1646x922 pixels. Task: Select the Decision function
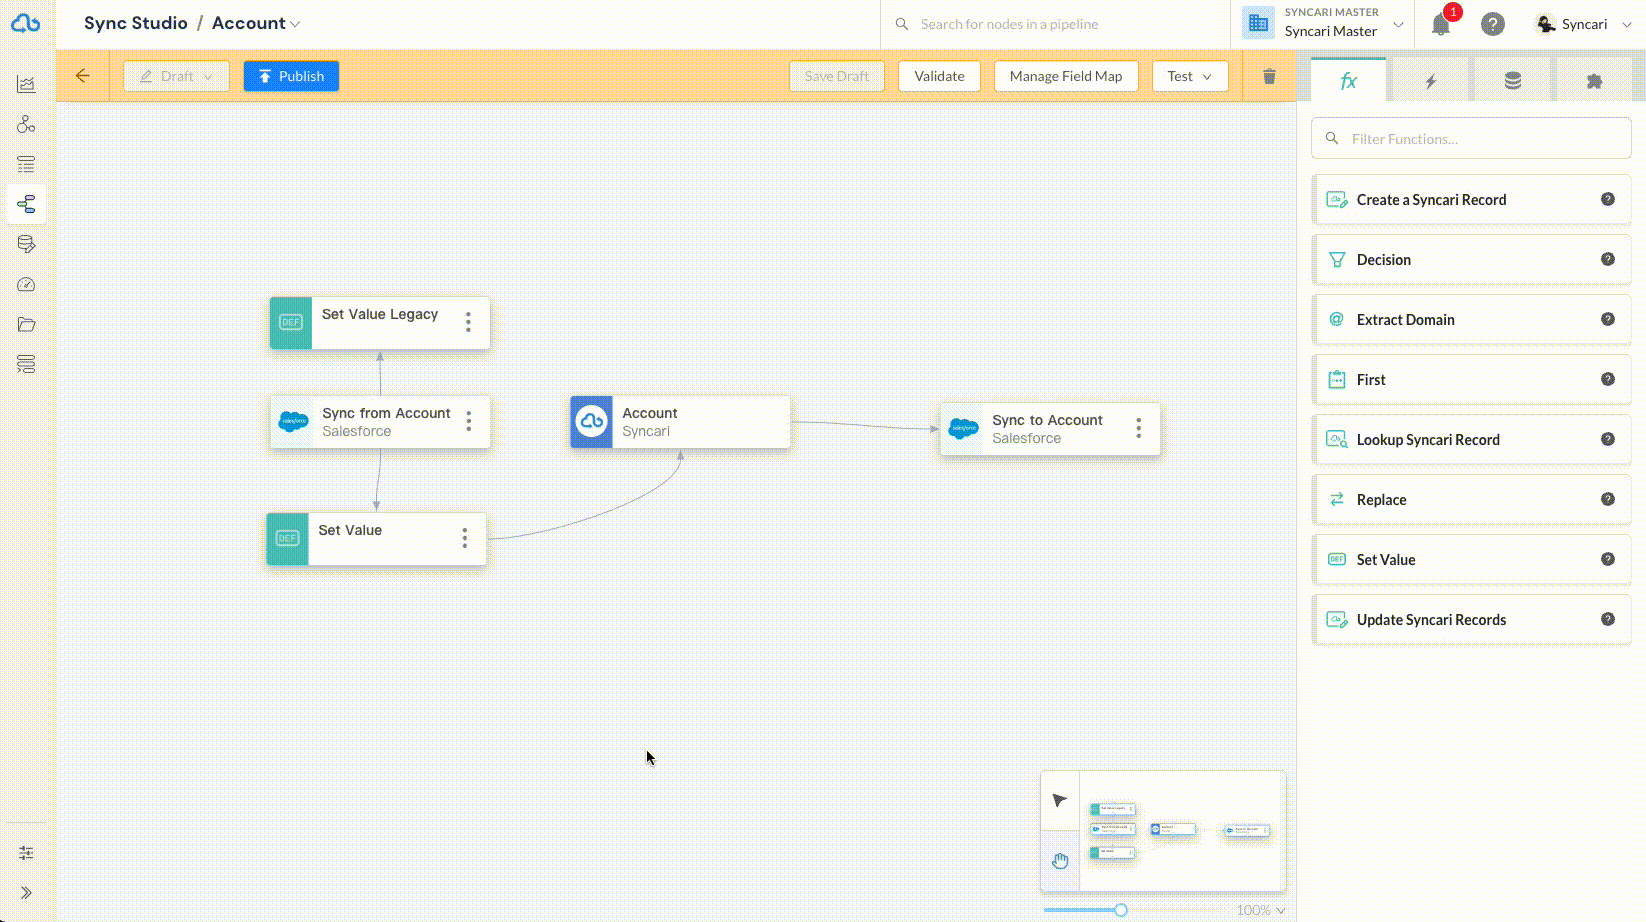click(x=1471, y=260)
